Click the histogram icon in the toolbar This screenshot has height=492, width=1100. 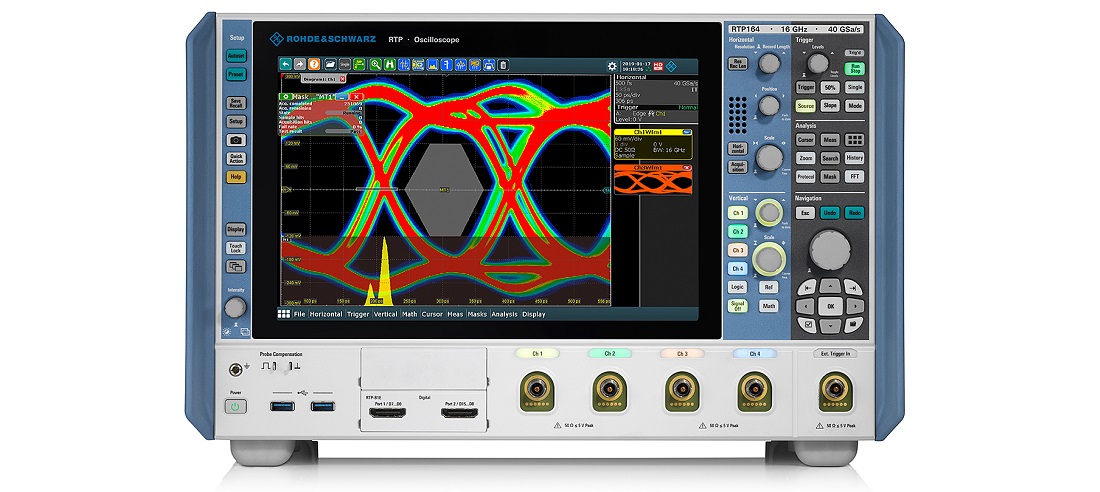[x=432, y=65]
